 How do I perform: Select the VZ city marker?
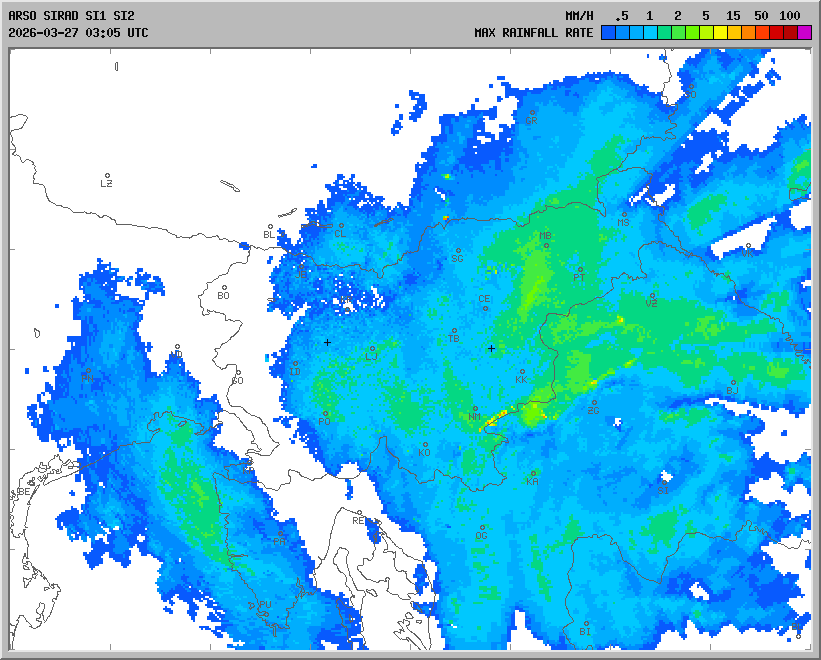coord(651,296)
